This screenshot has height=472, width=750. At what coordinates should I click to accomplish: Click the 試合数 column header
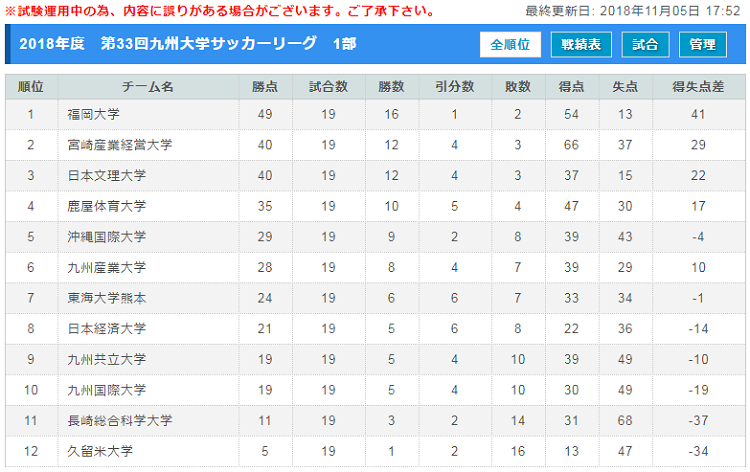(x=328, y=87)
